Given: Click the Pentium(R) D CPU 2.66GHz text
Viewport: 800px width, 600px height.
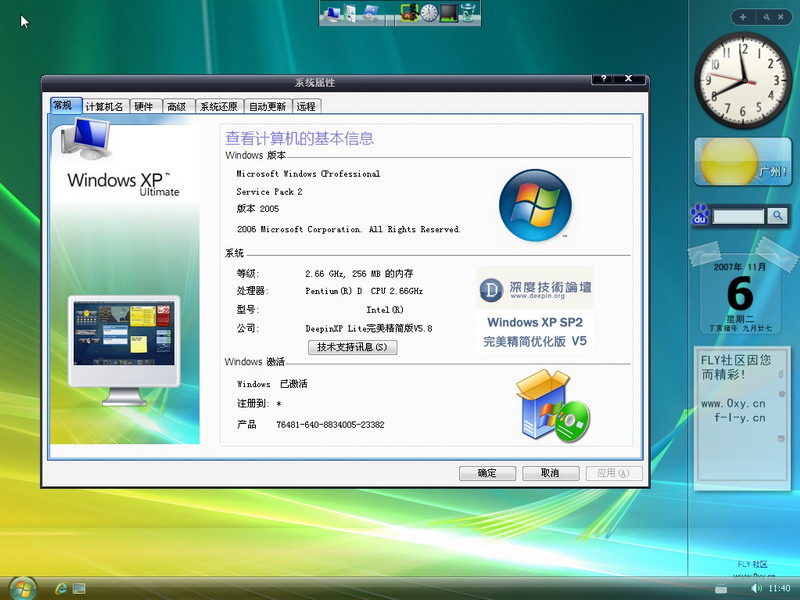Looking at the screenshot, I should (364, 291).
